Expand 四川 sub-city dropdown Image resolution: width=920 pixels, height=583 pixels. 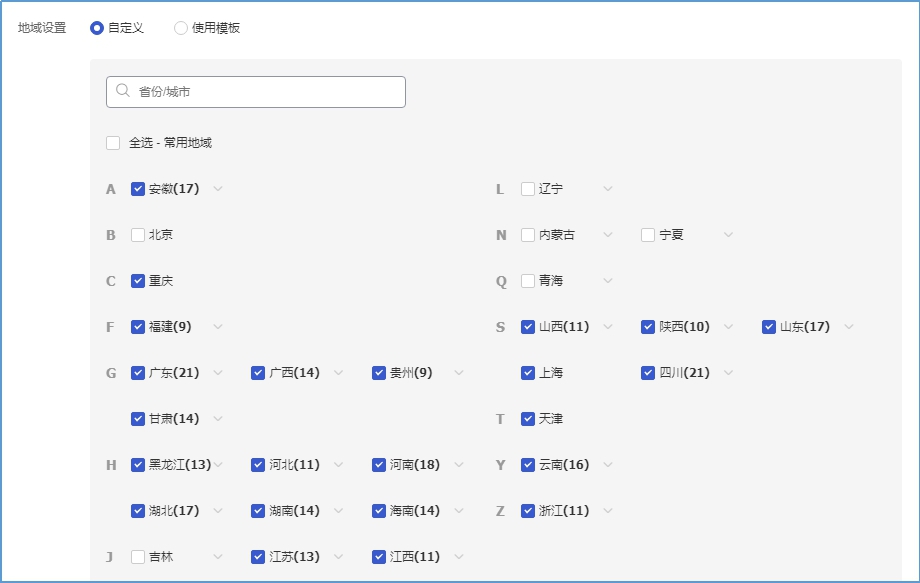point(728,373)
